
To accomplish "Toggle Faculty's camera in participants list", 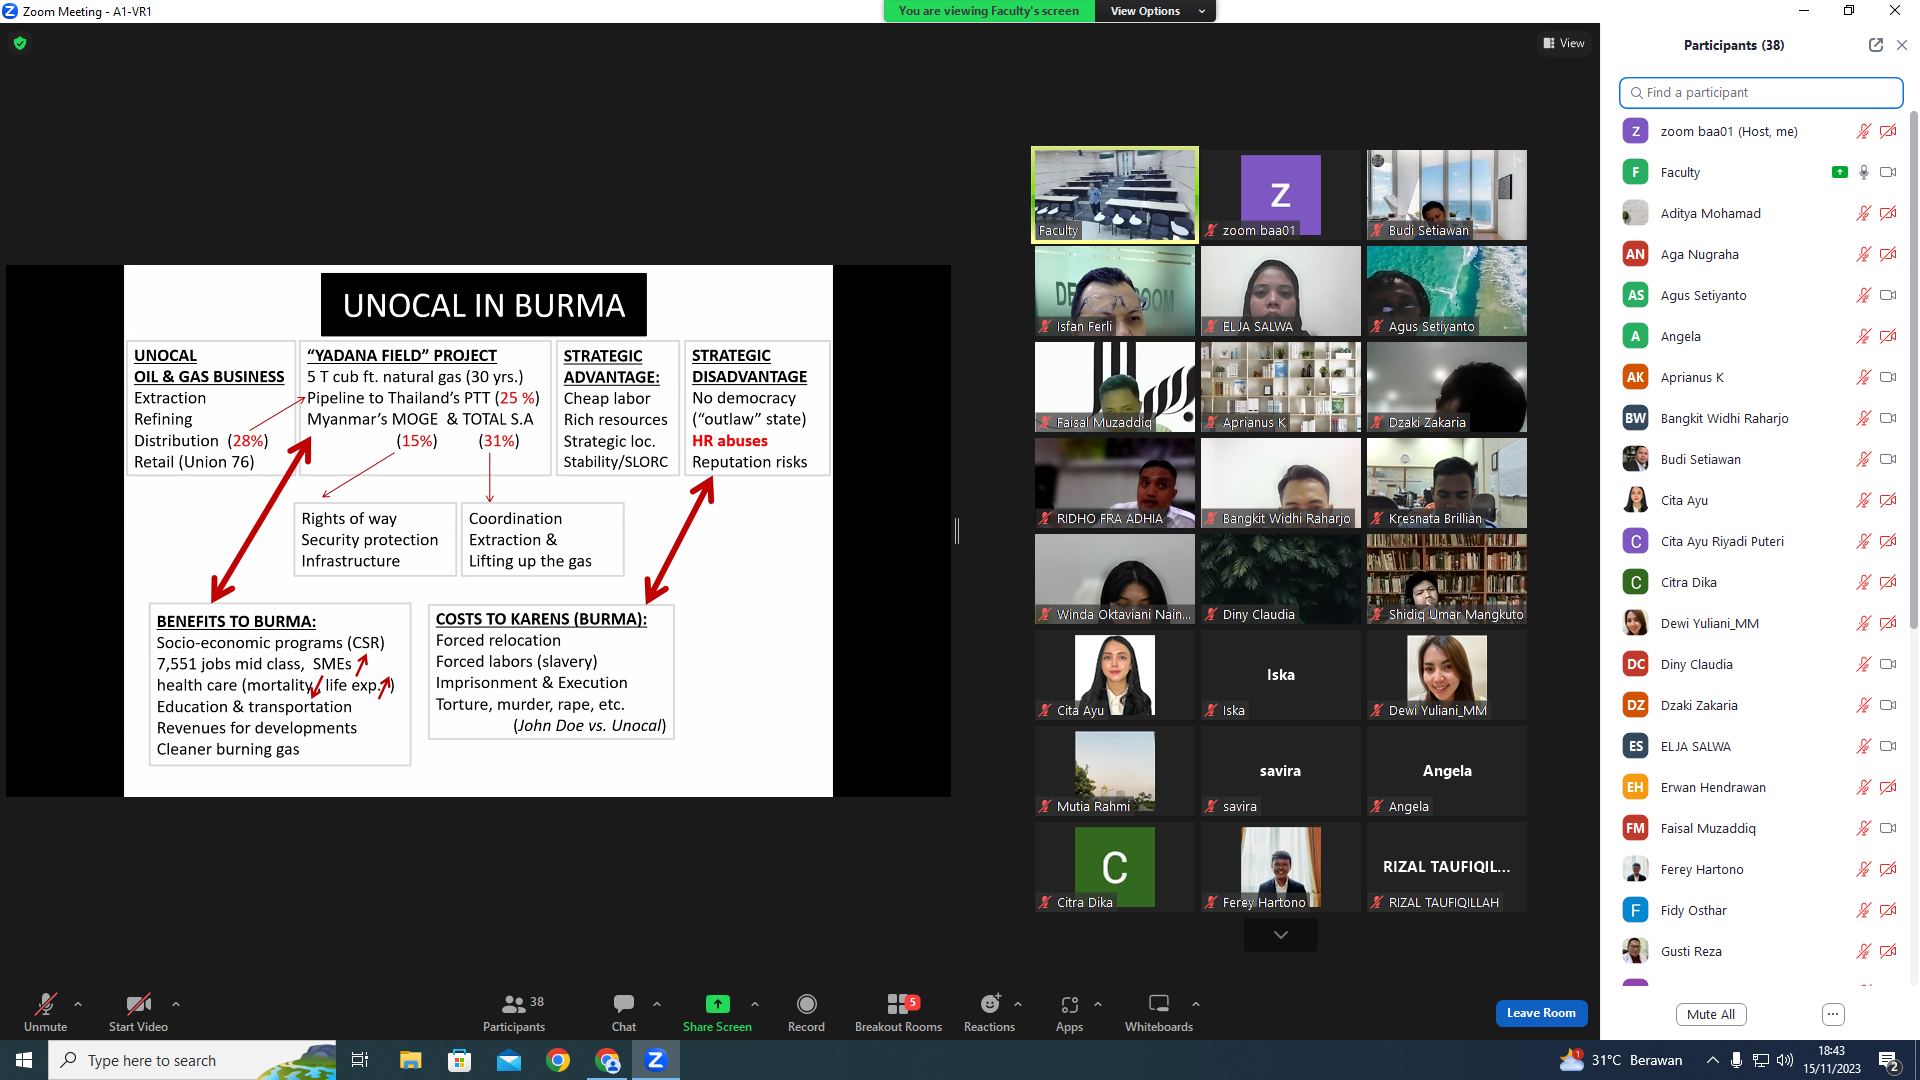I will (x=1888, y=172).
